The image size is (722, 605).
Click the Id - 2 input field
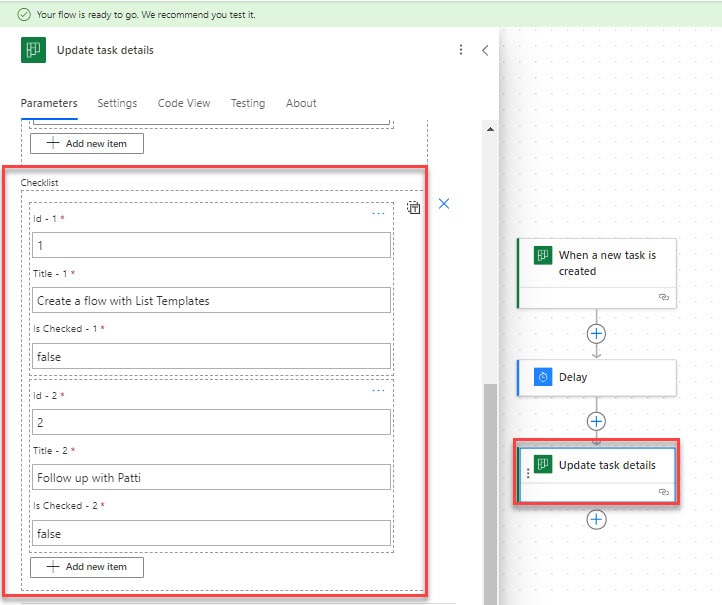tap(211, 422)
